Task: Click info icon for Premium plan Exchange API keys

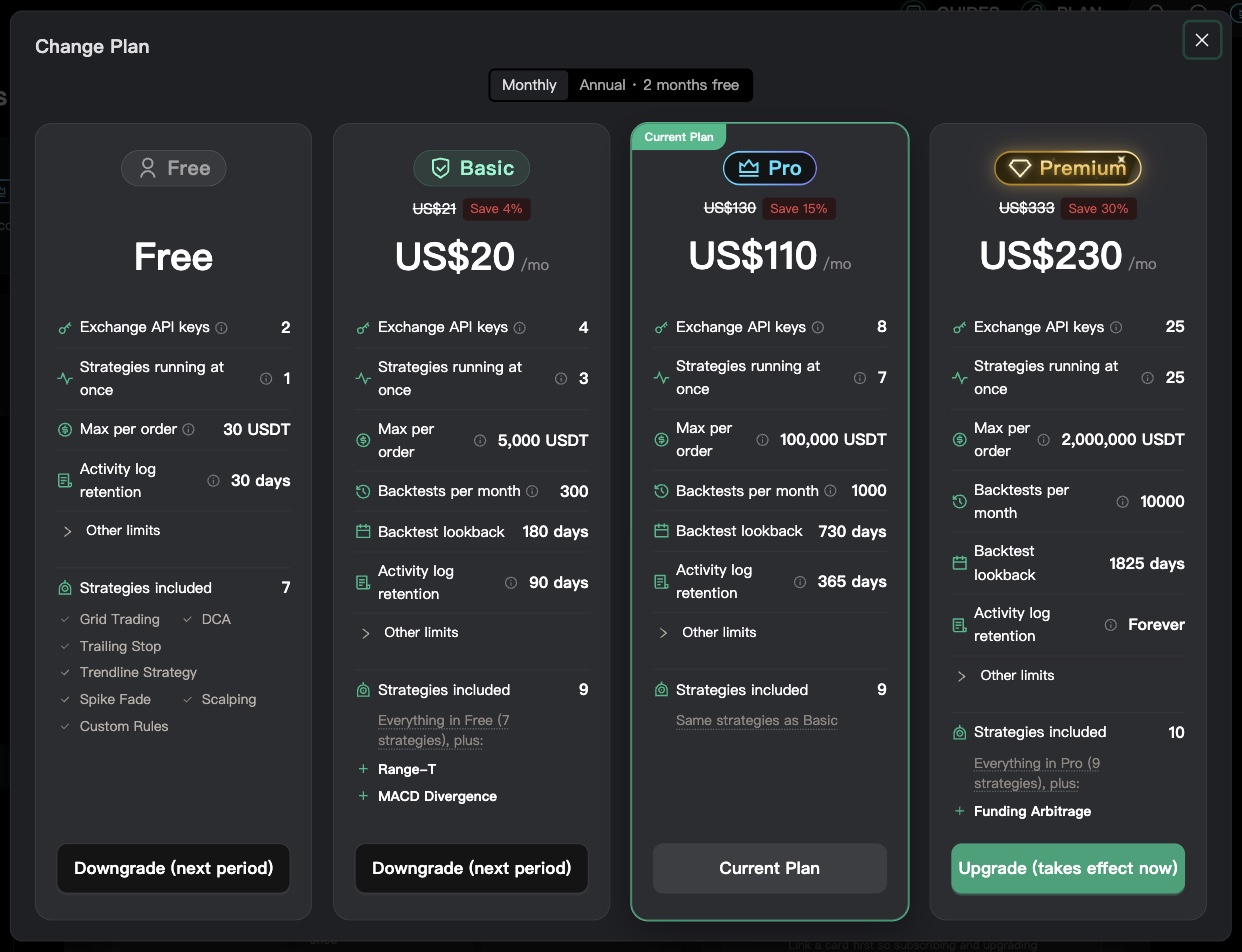Action: [1116, 327]
